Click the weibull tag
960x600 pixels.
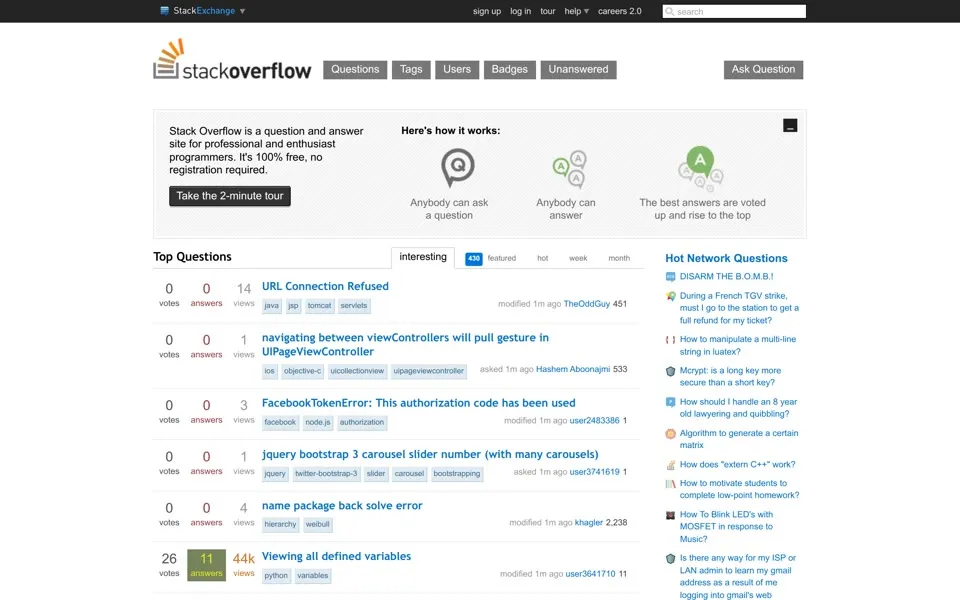[x=317, y=525]
